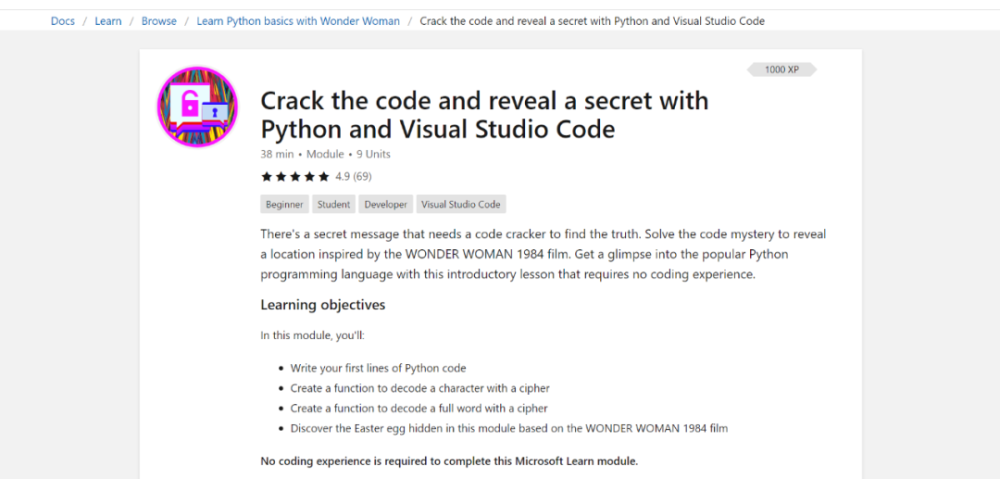Open the Docs breadcrumb link
This screenshot has height=479, width=1000.
[x=63, y=21]
